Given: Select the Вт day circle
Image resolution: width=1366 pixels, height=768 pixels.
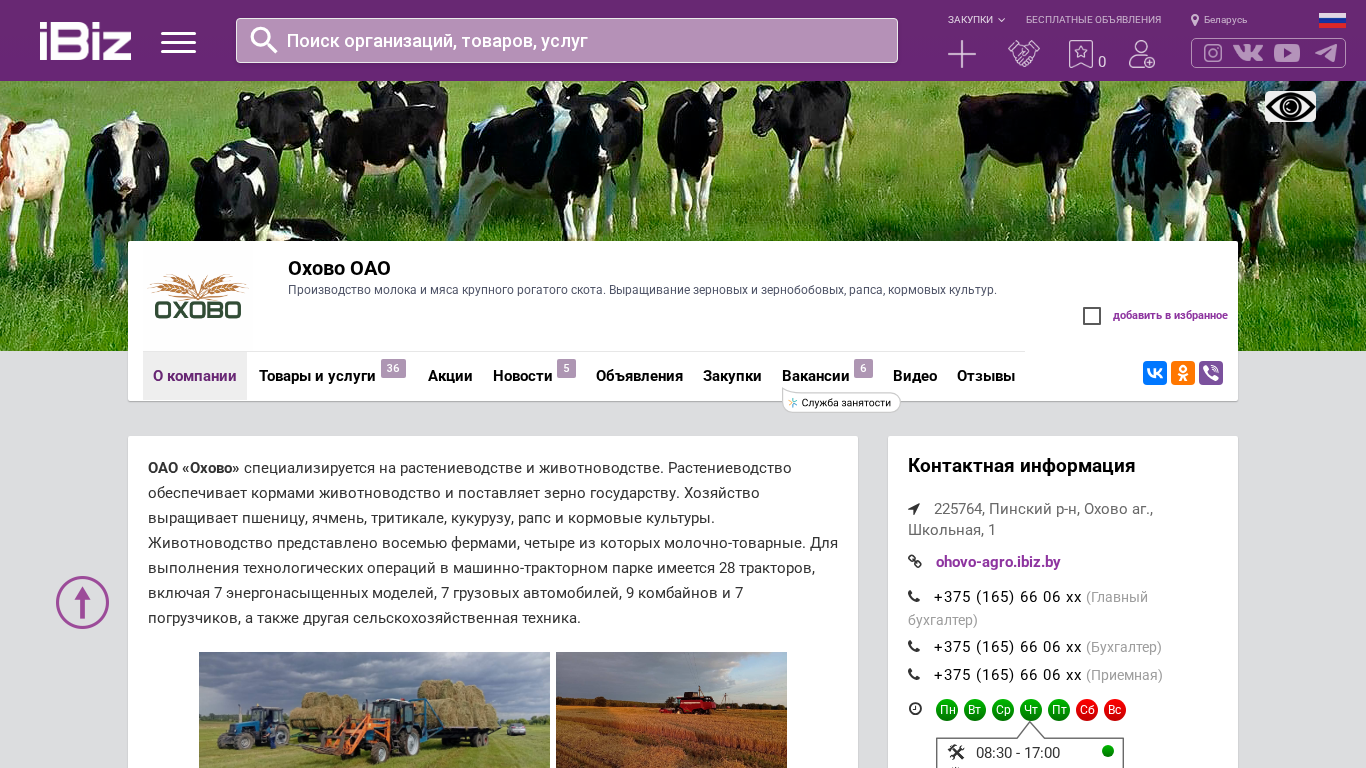Looking at the screenshot, I should (975, 710).
